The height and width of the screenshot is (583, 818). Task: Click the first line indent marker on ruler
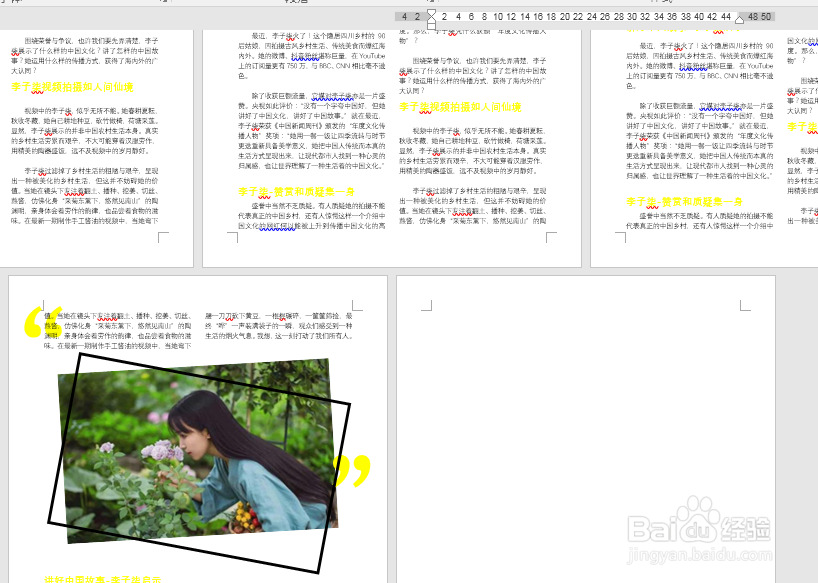pyautogui.click(x=431, y=13)
